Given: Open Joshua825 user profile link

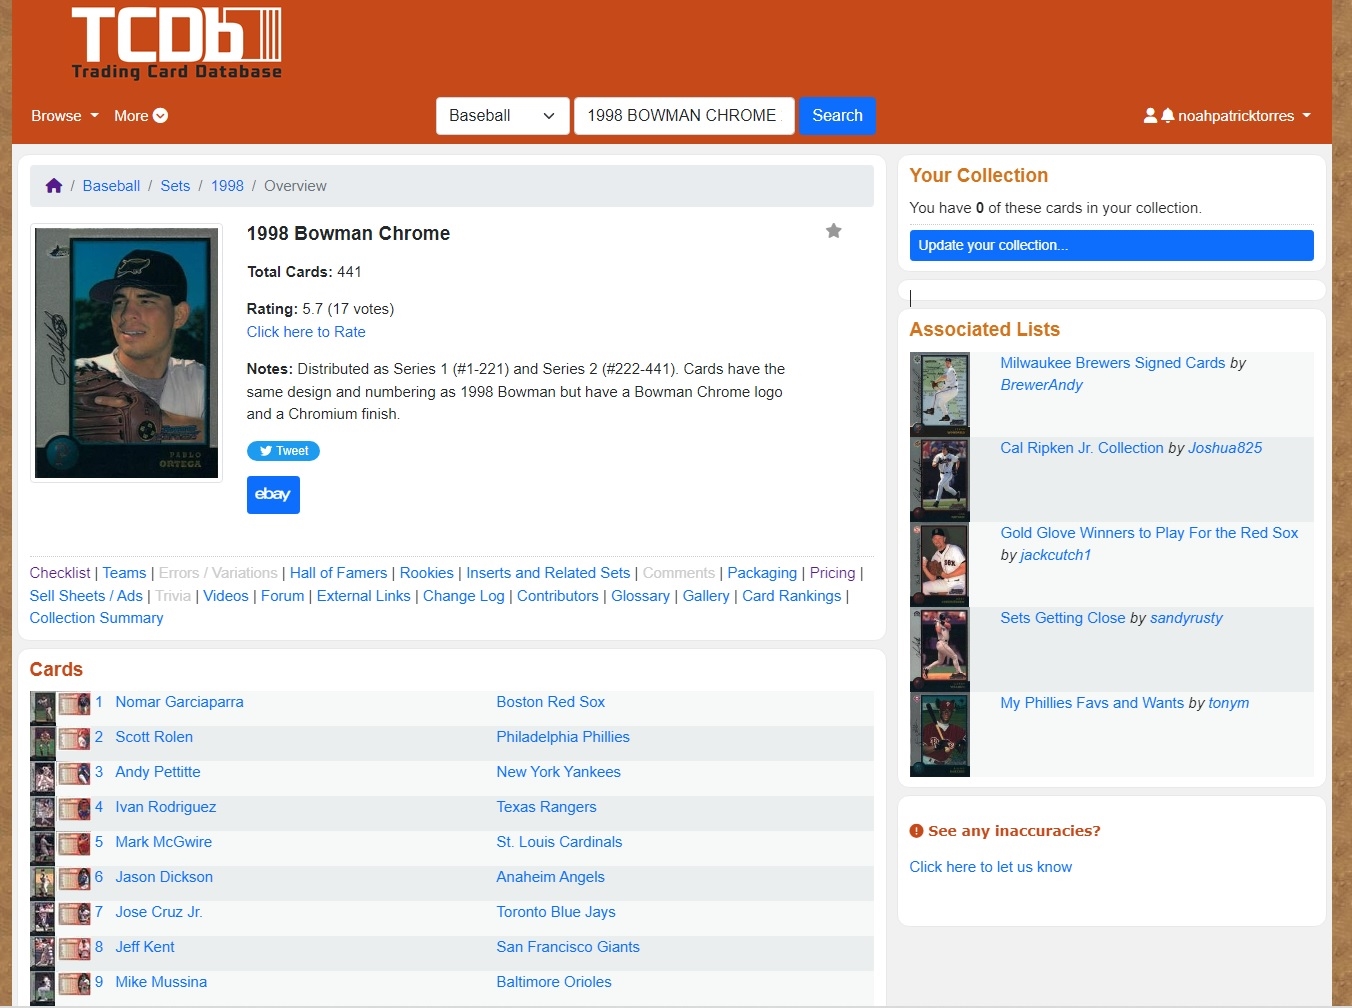Looking at the screenshot, I should point(1225,448).
